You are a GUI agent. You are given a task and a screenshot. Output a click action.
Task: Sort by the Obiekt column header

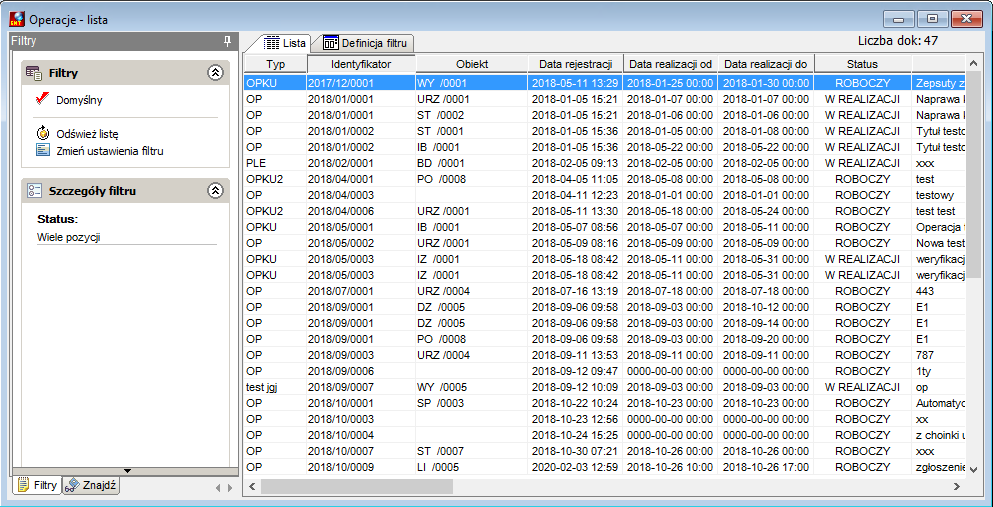point(472,64)
